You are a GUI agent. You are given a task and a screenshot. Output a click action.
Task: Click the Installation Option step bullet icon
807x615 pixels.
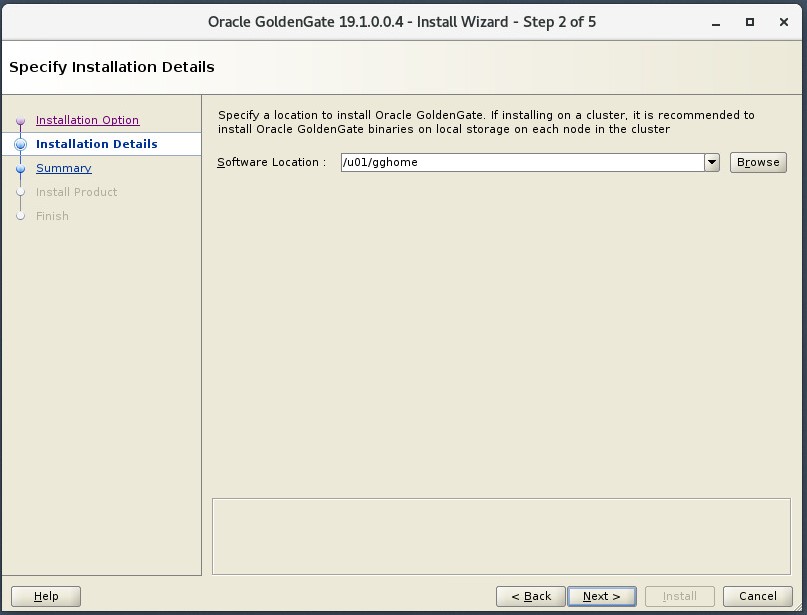(x=21, y=120)
